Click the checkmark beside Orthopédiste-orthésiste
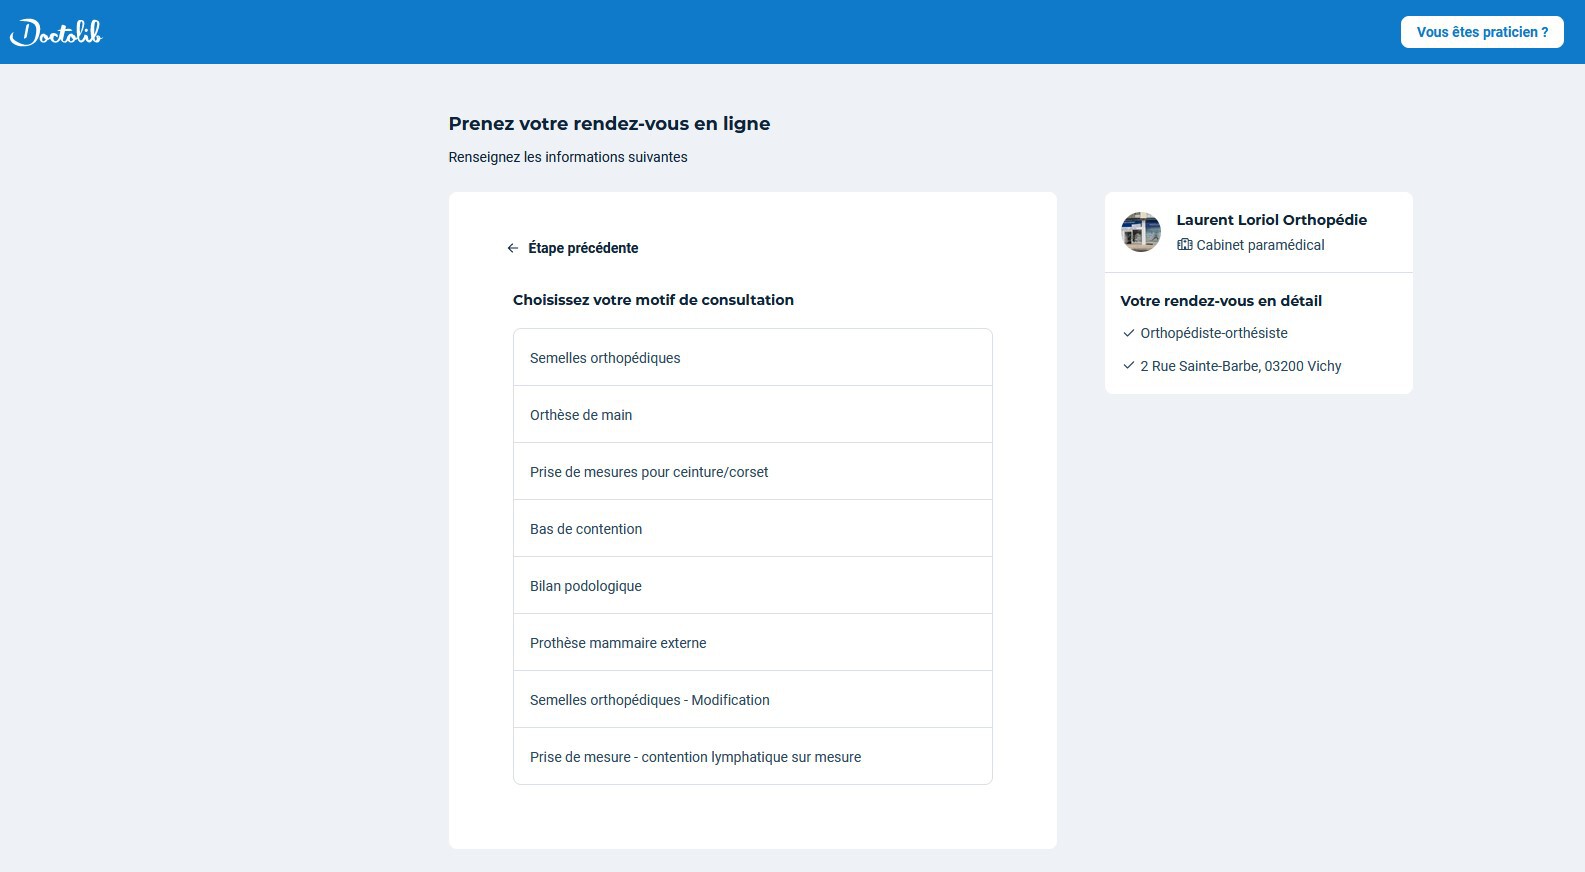 tap(1129, 333)
